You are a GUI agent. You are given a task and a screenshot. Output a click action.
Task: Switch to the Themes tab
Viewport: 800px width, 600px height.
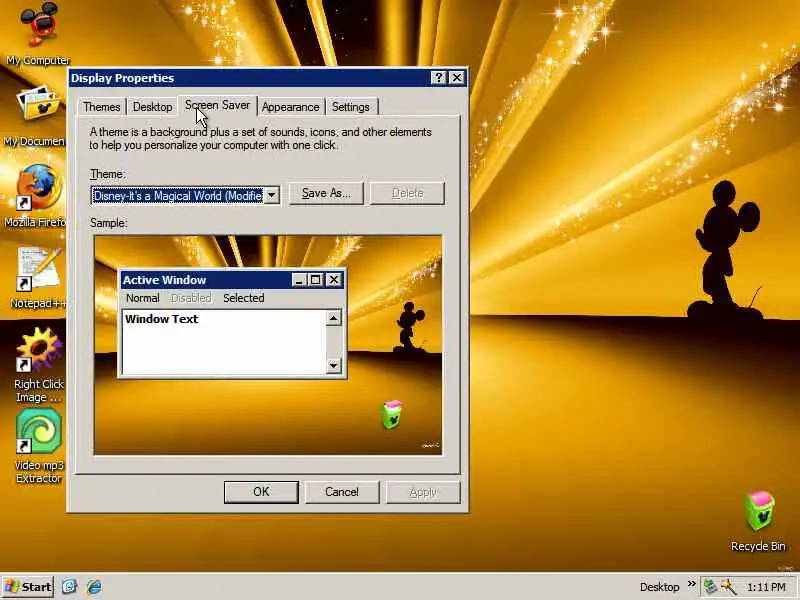pos(102,107)
